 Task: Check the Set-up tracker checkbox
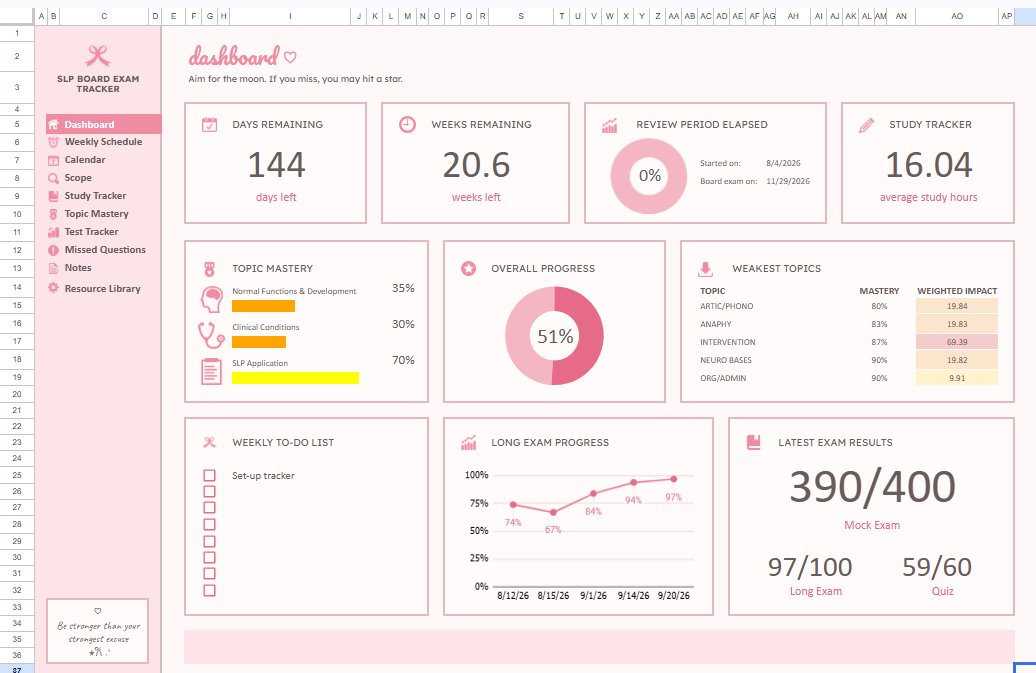click(209, 476)
